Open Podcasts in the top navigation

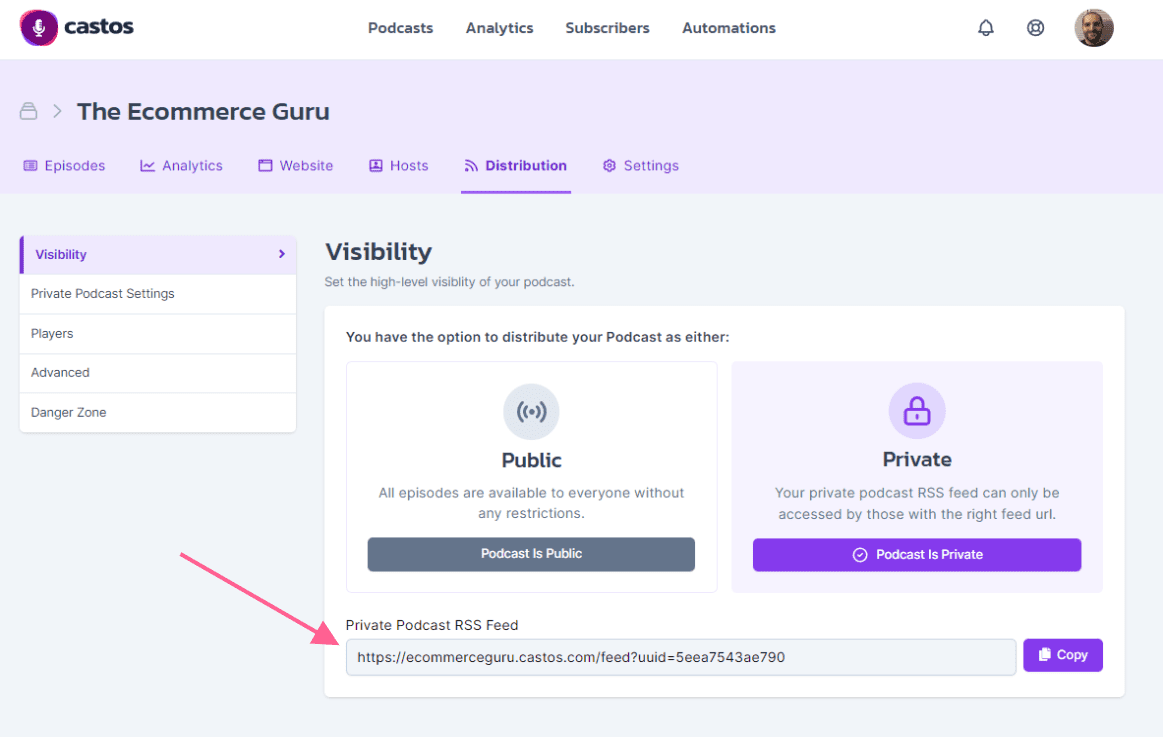click(401, 28)
